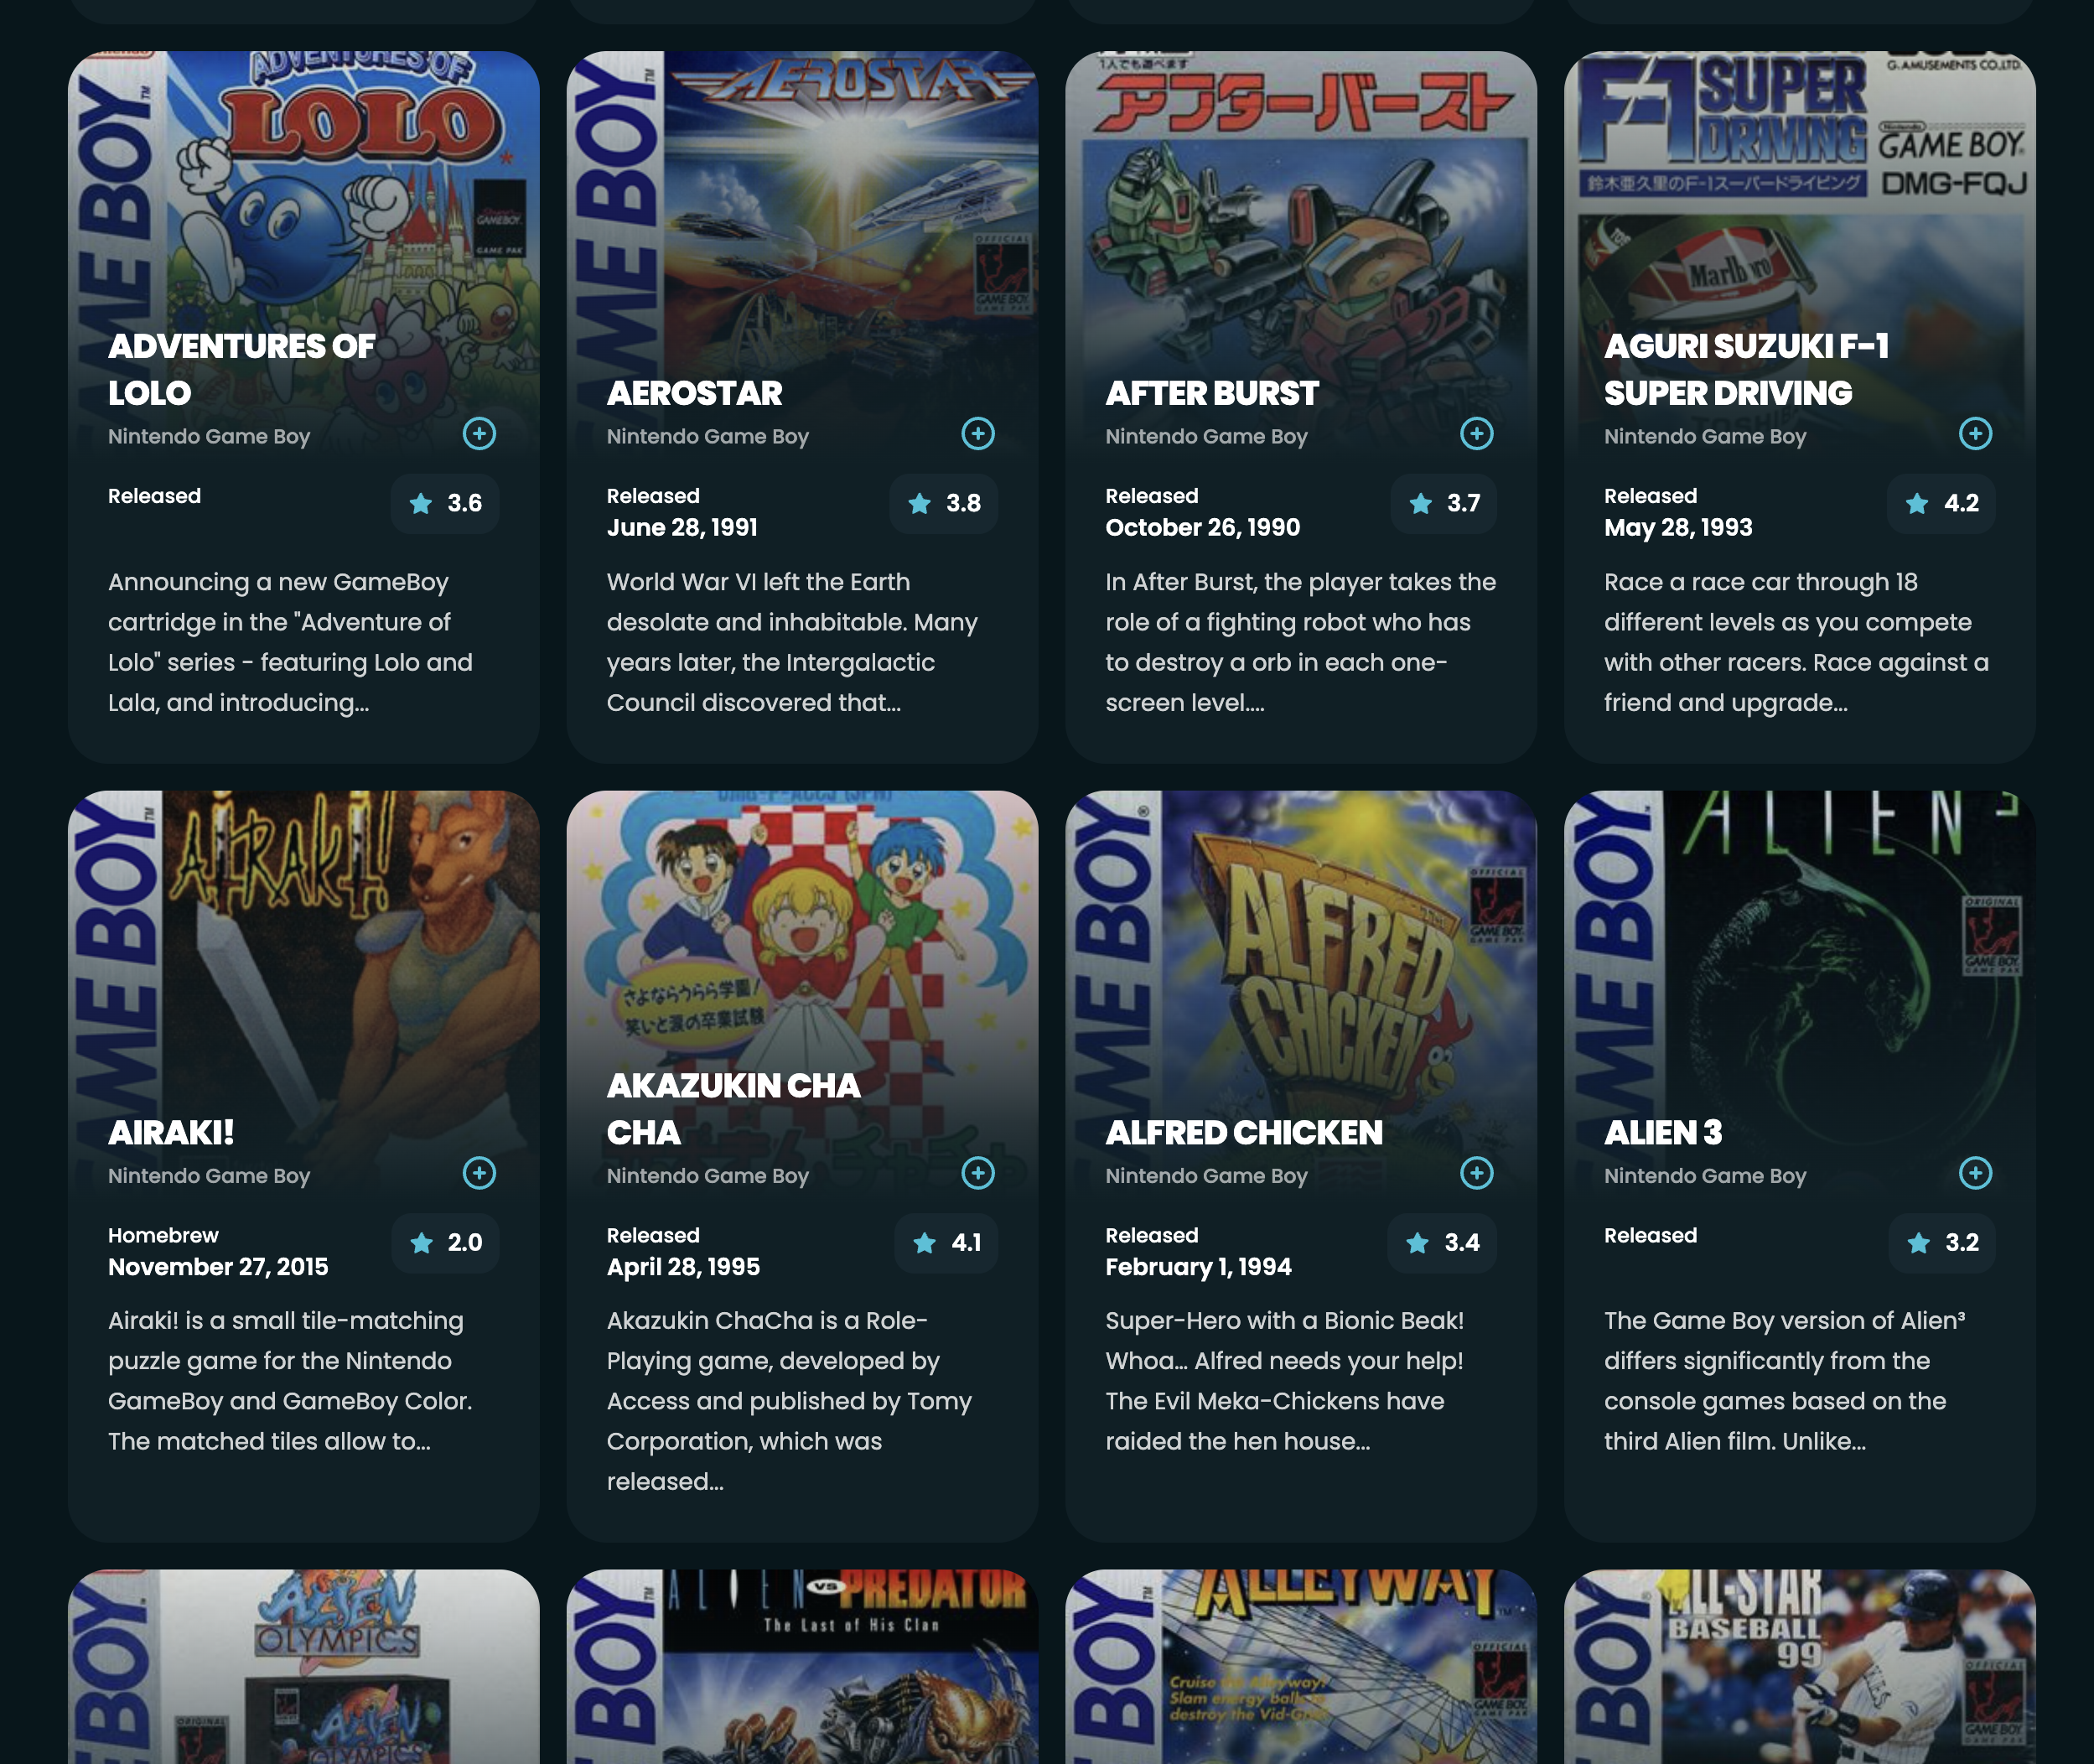
Task: Click star icon next to 3.2 rating
Action: pyautogui.click(x=1918, y=1242)
